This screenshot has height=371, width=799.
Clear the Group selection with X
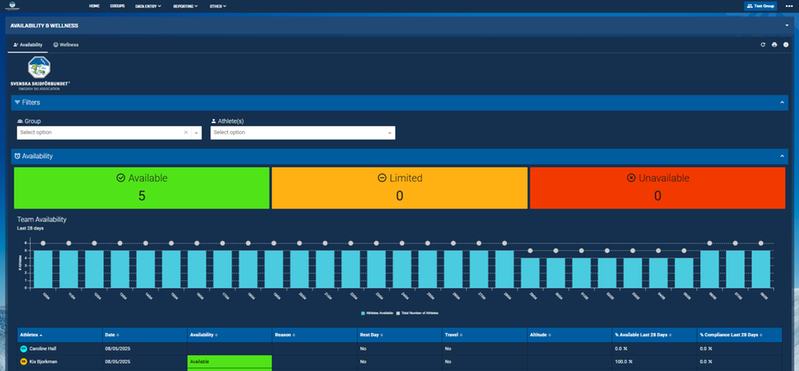(x=186, y=132)
